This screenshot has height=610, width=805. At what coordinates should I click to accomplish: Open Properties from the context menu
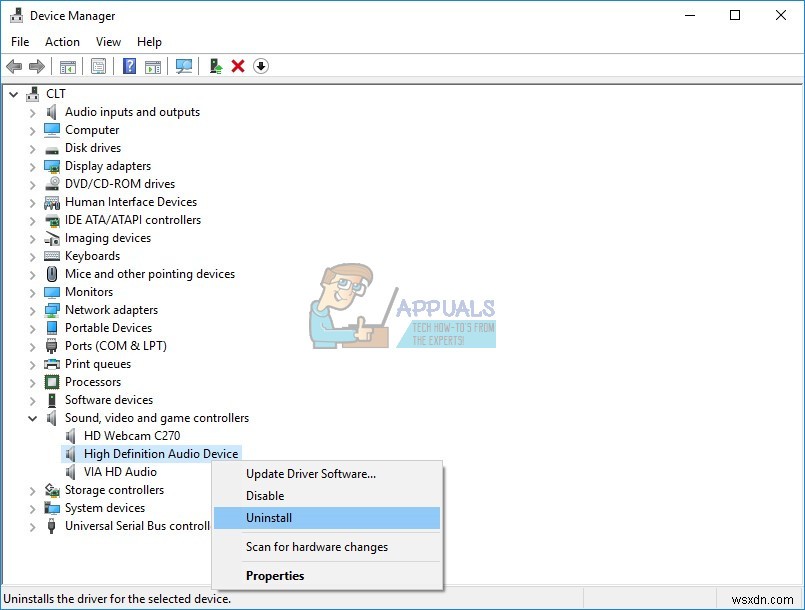pos(275,575)
